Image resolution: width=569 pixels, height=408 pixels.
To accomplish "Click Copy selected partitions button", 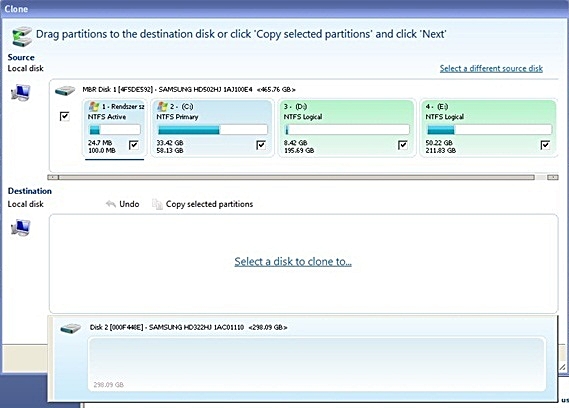I will pos(202,204).
